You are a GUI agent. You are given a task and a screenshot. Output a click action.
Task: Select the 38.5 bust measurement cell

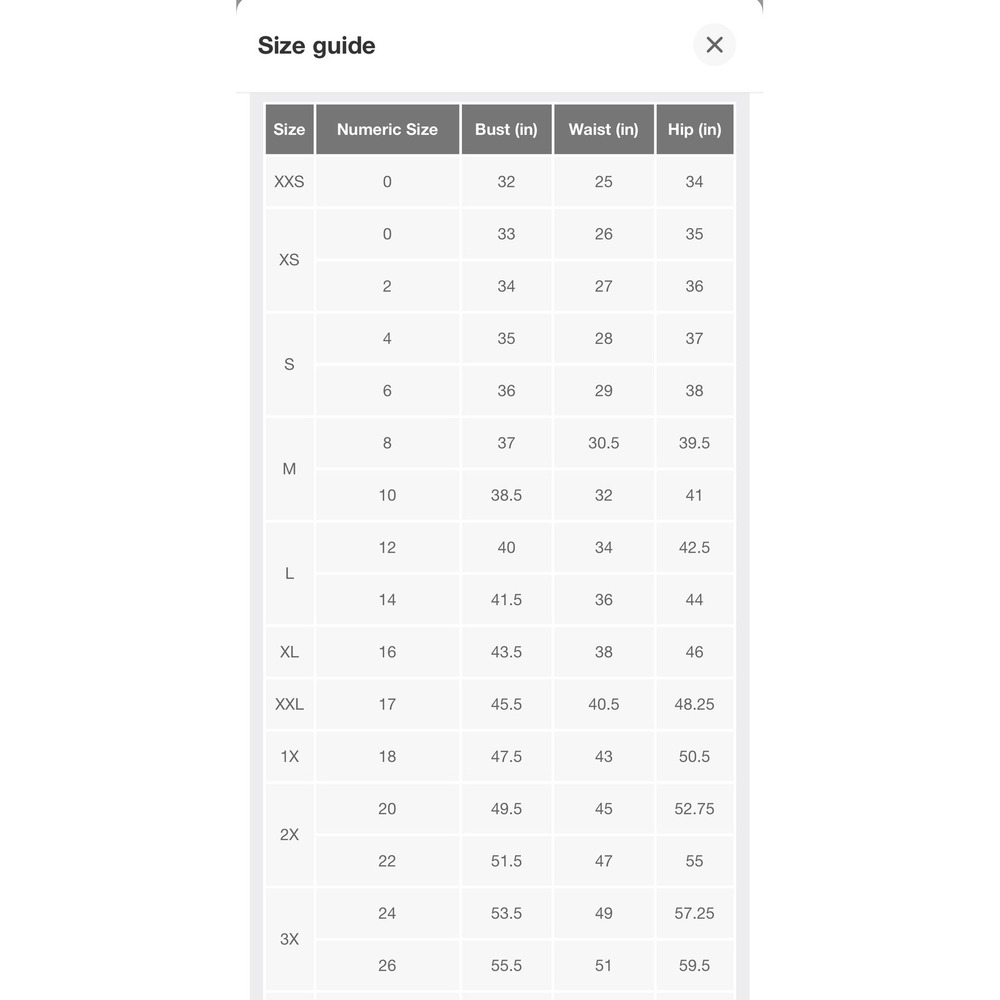click(x=506, y=495)
